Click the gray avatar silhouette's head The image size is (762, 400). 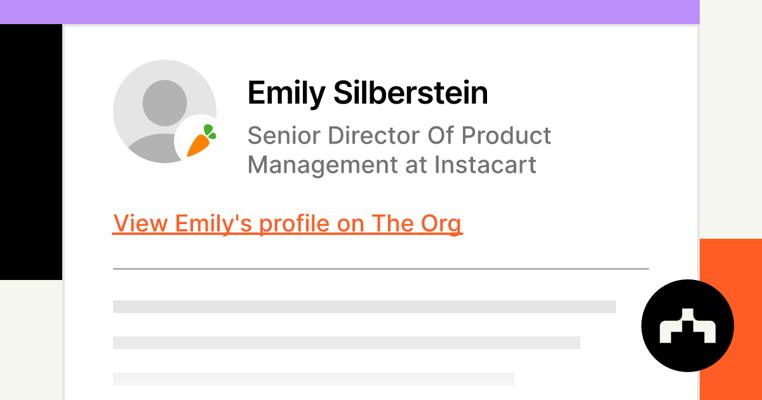[x=163, y=100]
